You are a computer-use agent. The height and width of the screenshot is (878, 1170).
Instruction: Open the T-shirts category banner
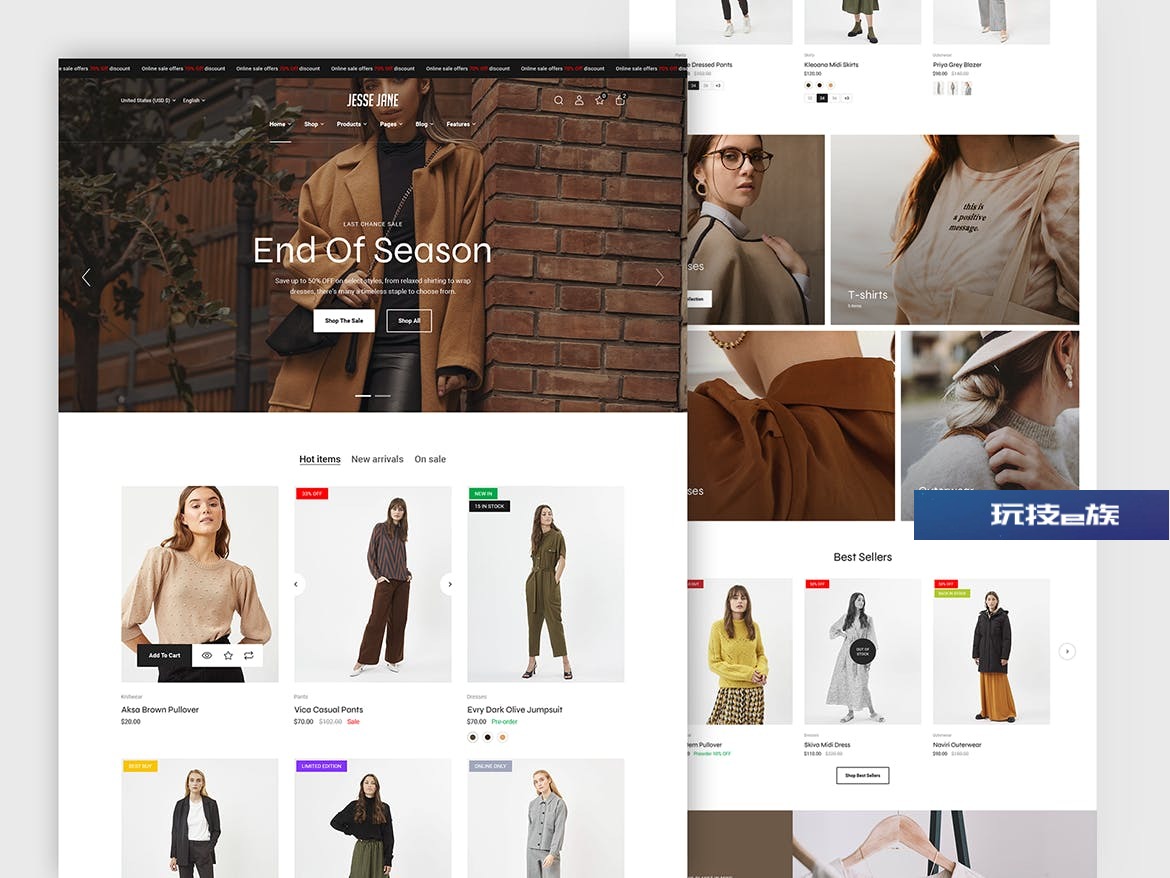point(955,230)
